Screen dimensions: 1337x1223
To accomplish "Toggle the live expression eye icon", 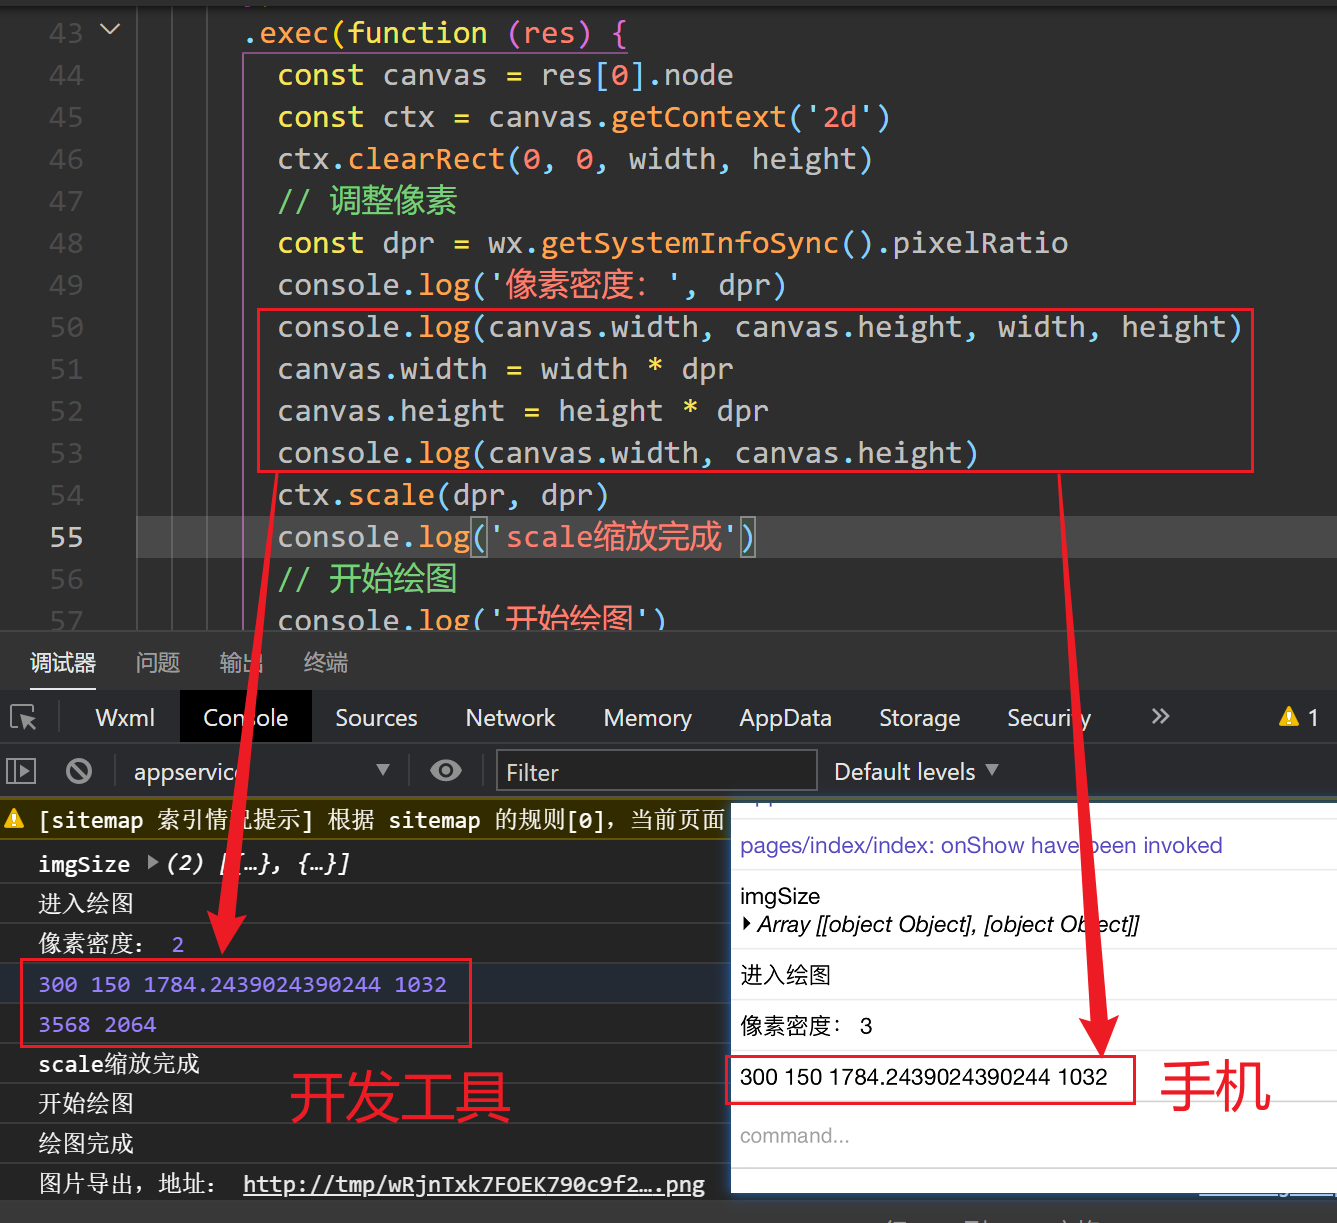I will point(446,770).
